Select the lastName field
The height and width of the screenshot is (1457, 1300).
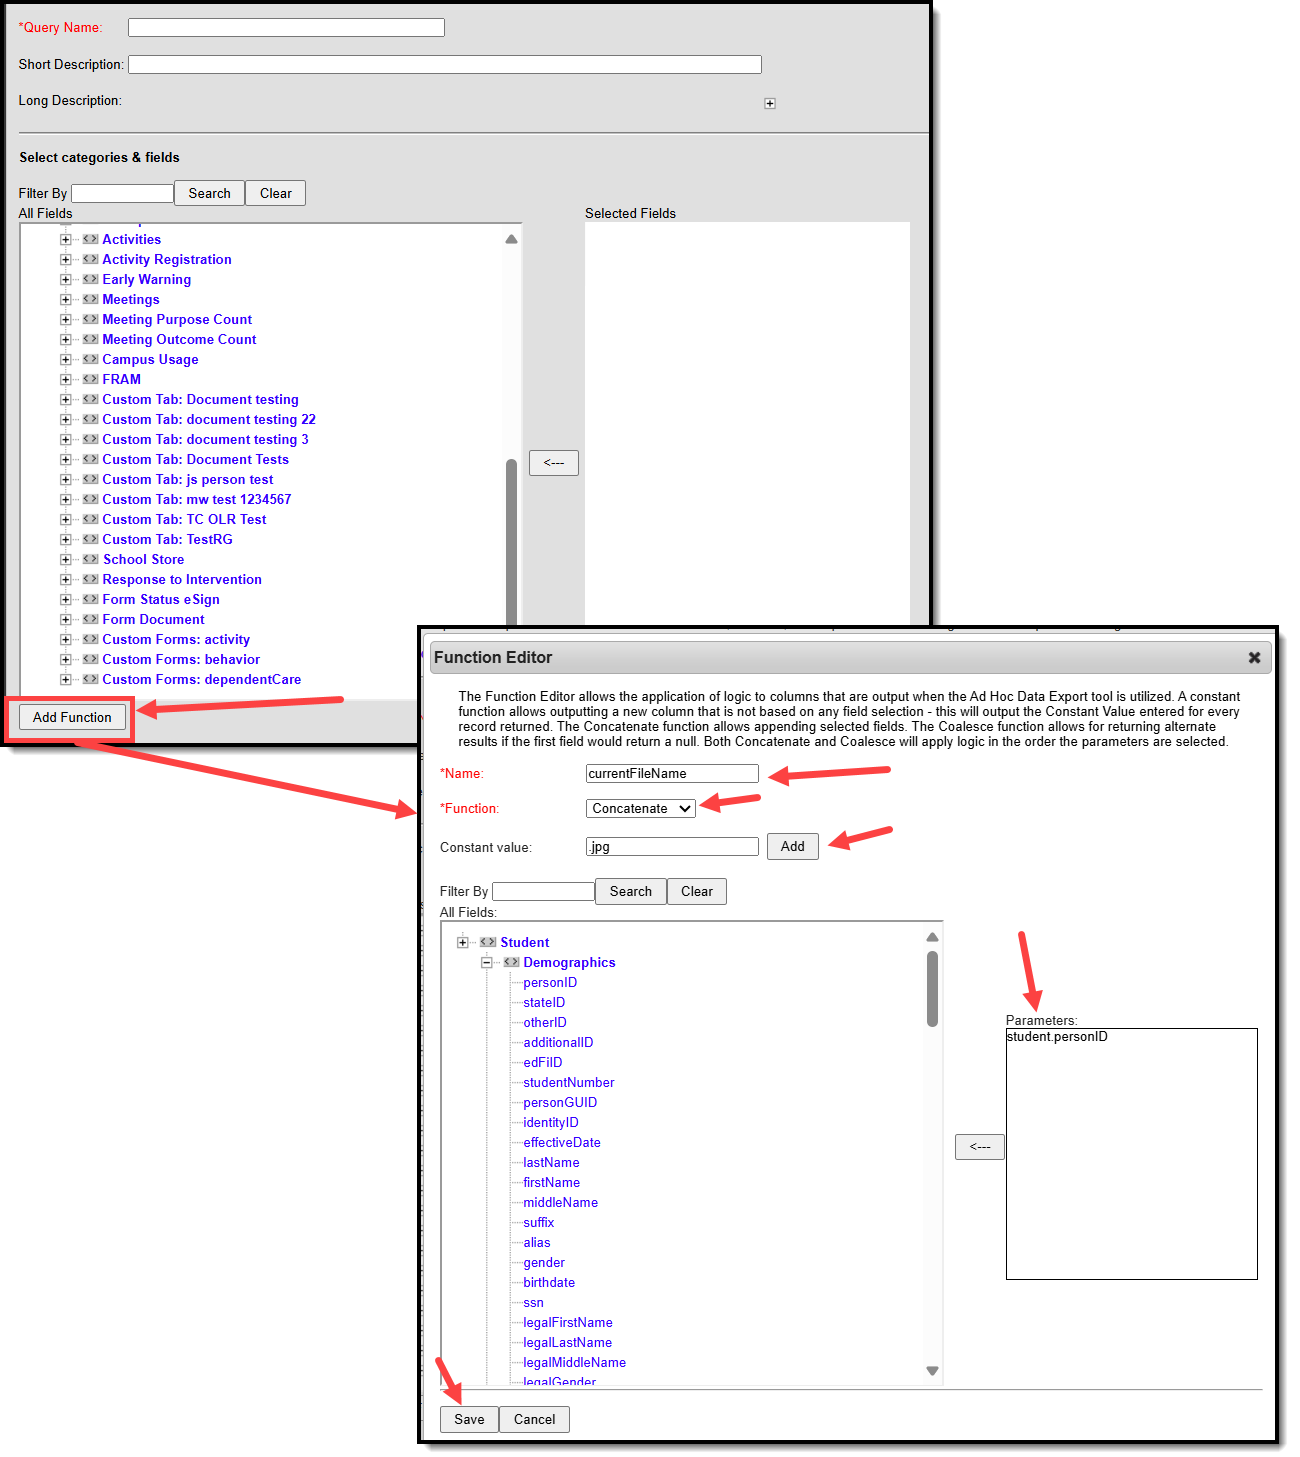coord(551,1162)
